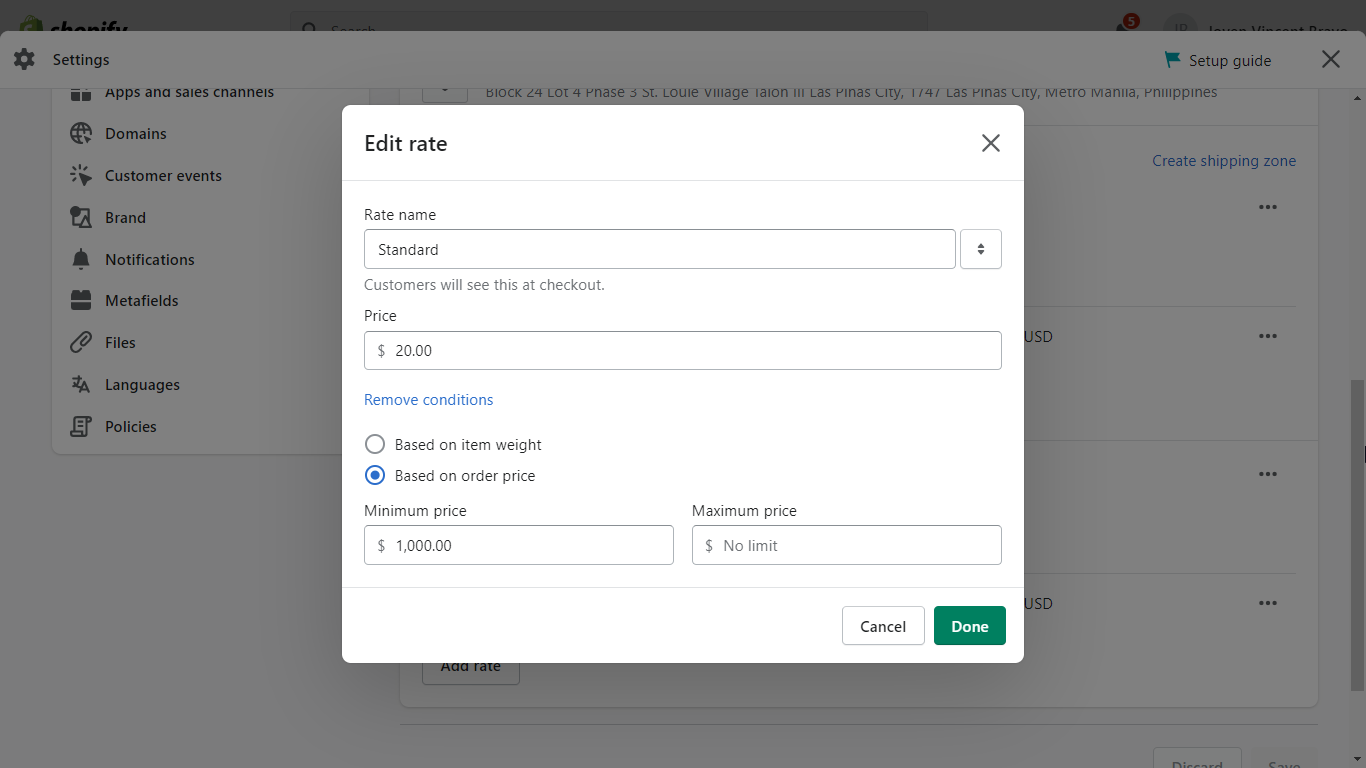Click the Languages translate icon
Image resolution: width=1366 pixels, height=768 pixels.
click(x=81, y=385)
